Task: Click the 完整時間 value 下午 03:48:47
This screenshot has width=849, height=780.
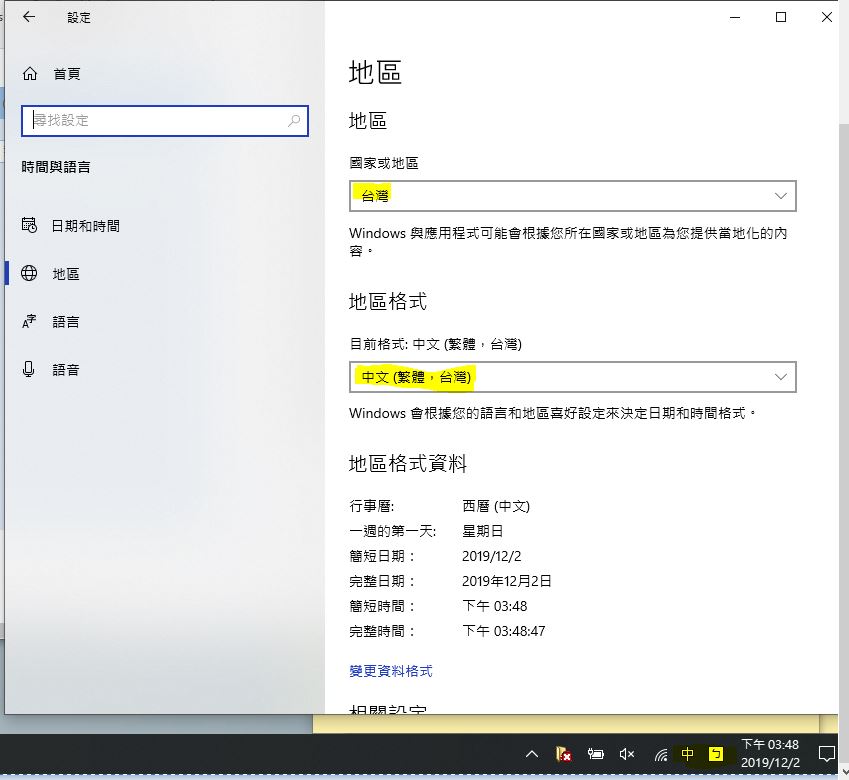Action: 504,631
